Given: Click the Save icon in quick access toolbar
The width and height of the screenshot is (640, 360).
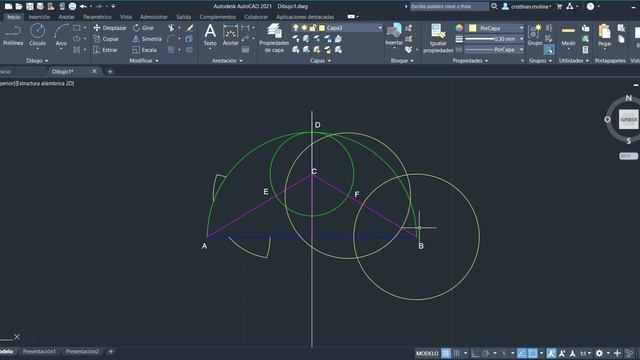Looking at the screenshot, I should pyautogui.click(x=29, y=6).
